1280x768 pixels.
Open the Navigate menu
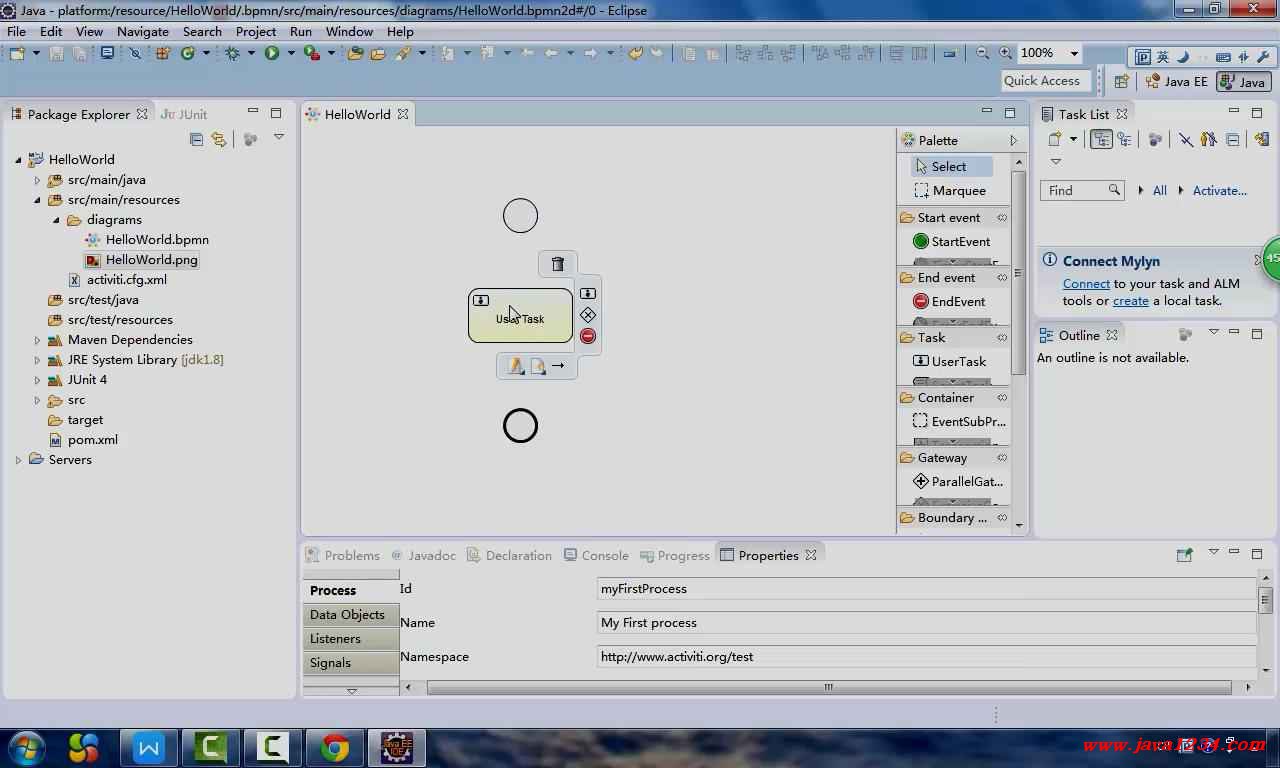tap(143, 31)
